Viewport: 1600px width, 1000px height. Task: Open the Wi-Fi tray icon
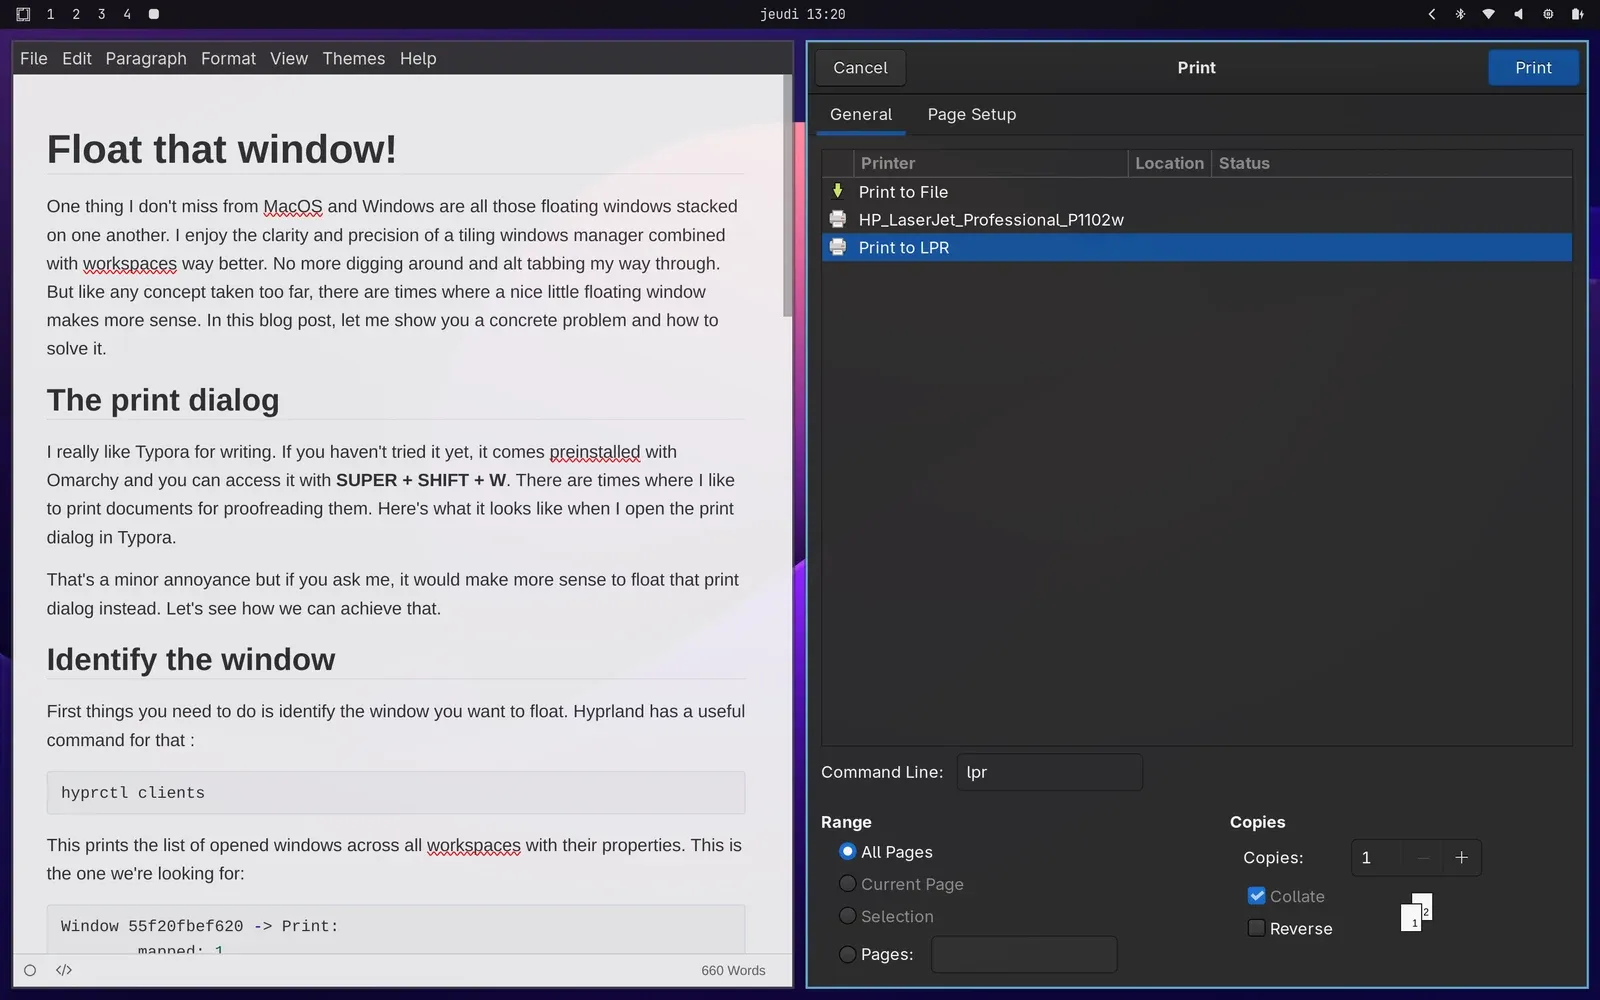[1489, 14]
